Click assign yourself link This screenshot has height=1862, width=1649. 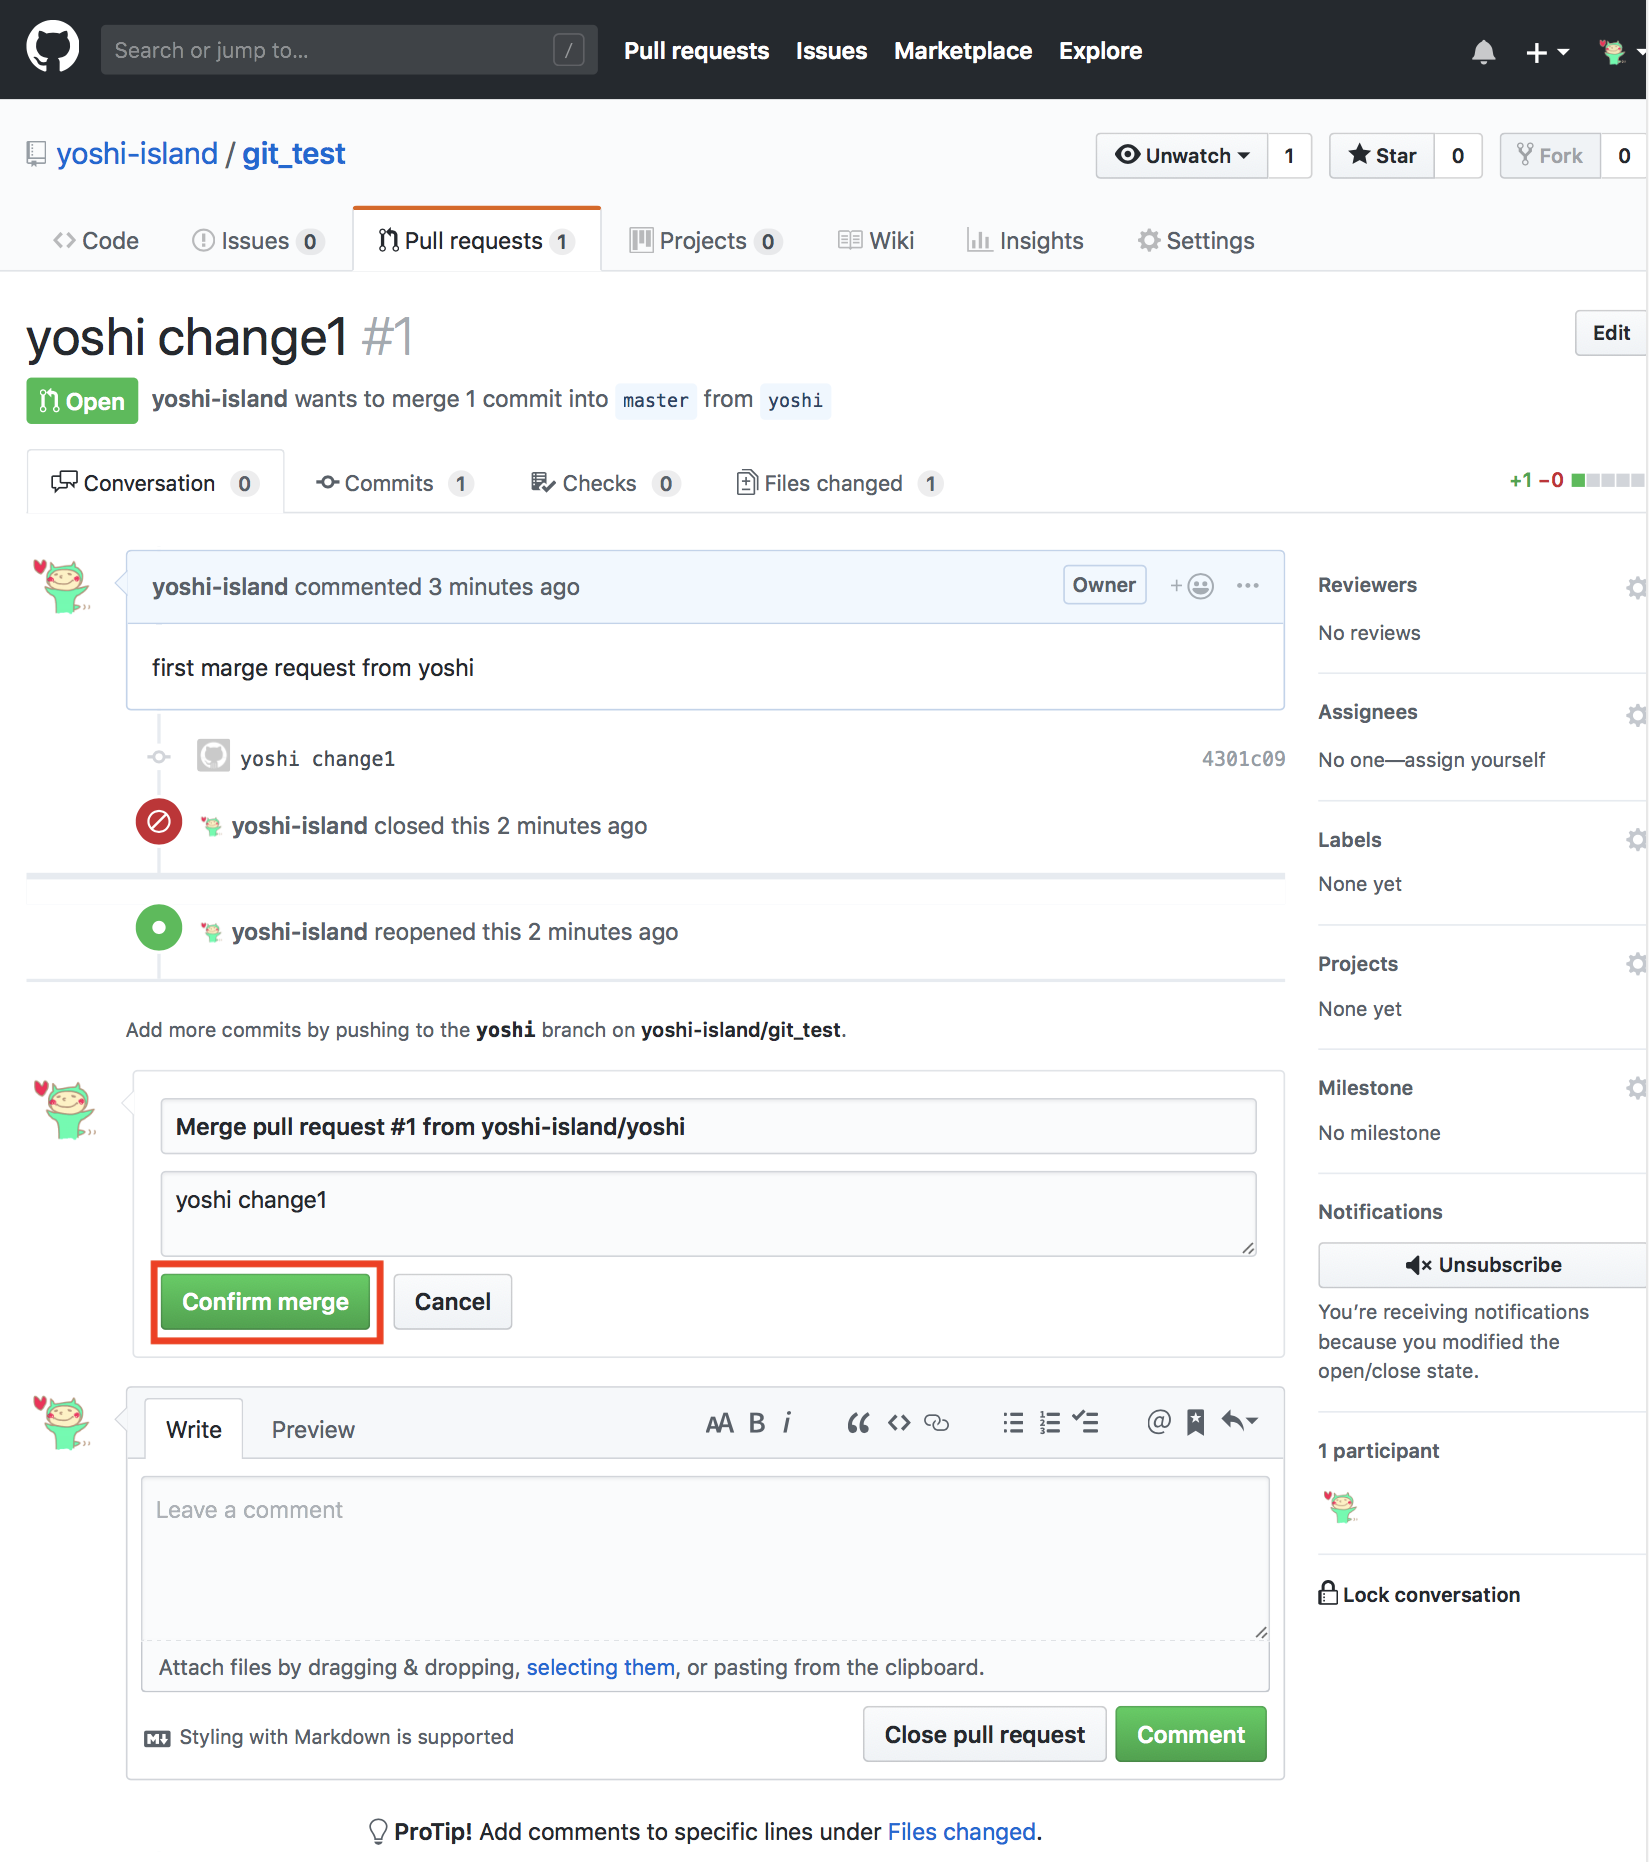tap(1474, 760)
